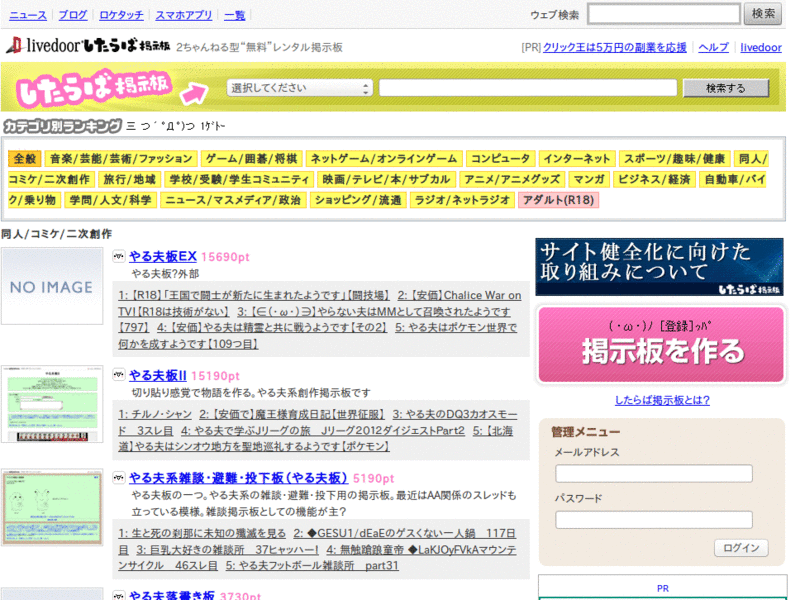Select the アニメ/アニメグッズ category

(511, 179)
